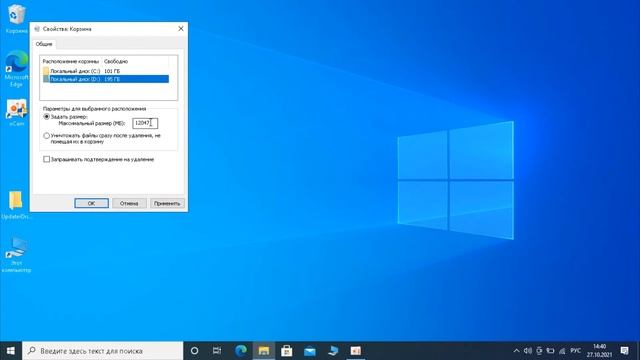Click the maximum size input field

pos(145,123)
